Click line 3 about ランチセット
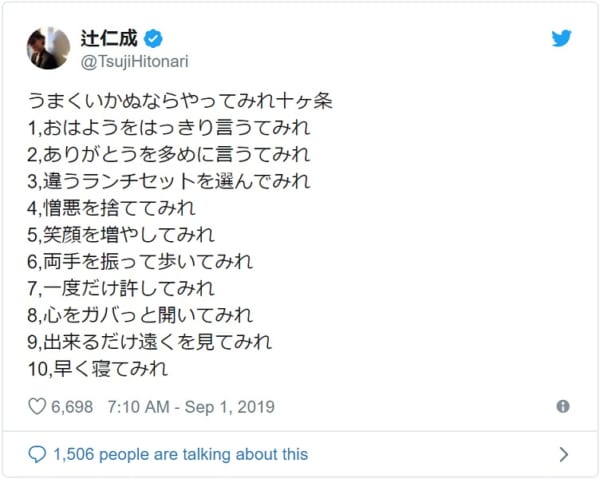The height and width of the screenshot is (479, 600). [x=169, y=181]
